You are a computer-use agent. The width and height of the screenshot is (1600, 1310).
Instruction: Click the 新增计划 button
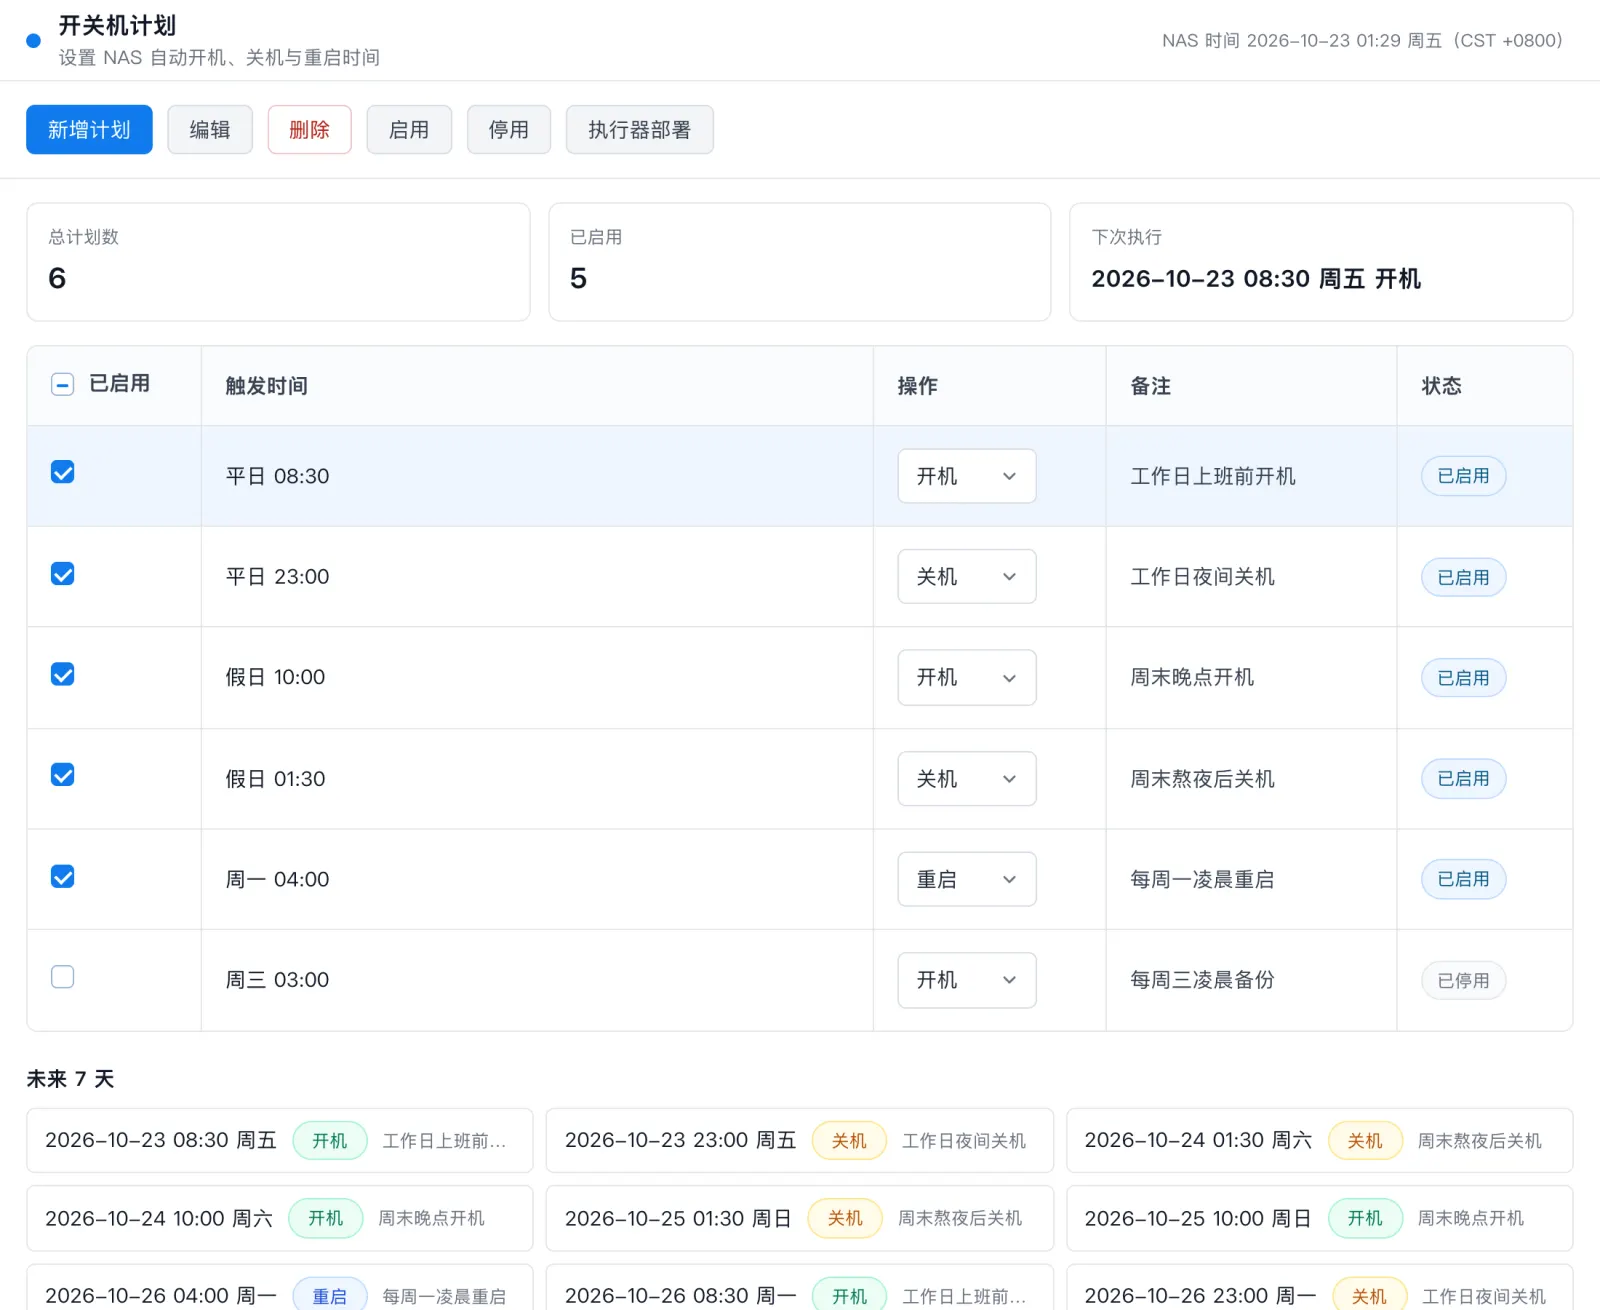(x=89, y=130)
